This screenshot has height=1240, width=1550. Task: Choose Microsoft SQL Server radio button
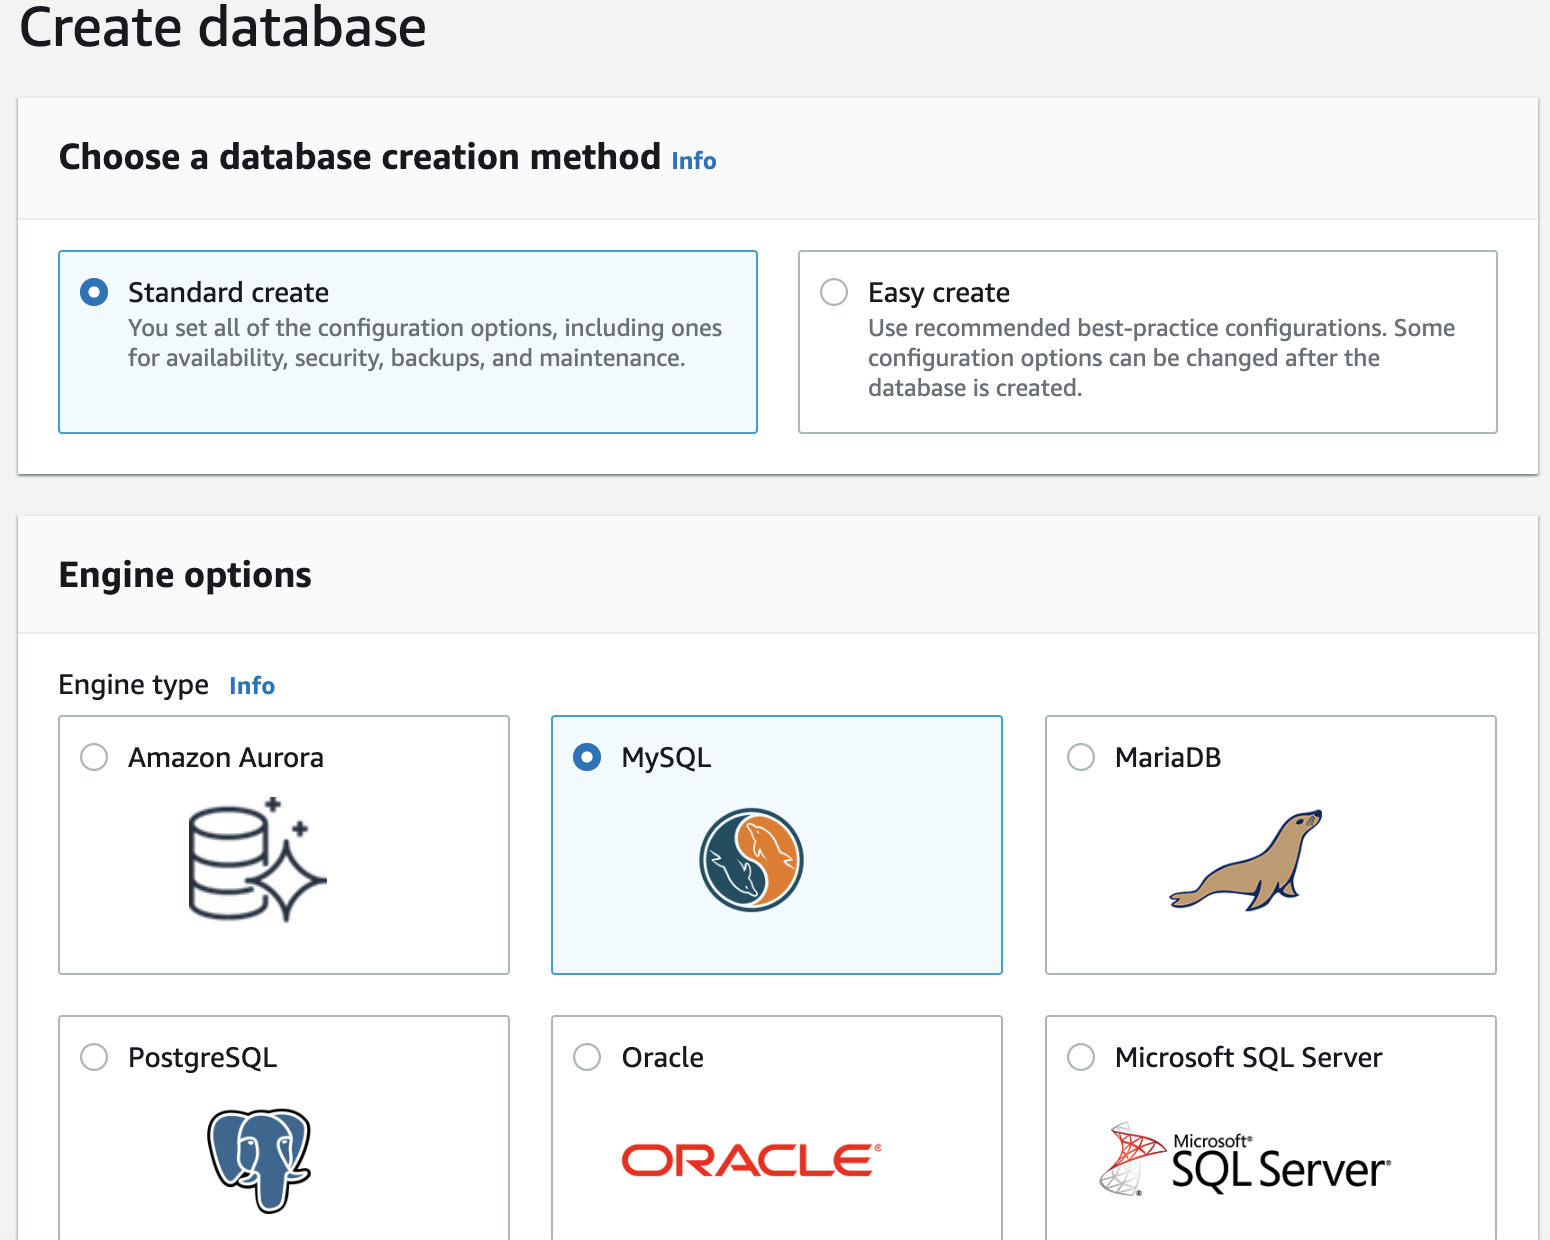pos(1081,1057)
